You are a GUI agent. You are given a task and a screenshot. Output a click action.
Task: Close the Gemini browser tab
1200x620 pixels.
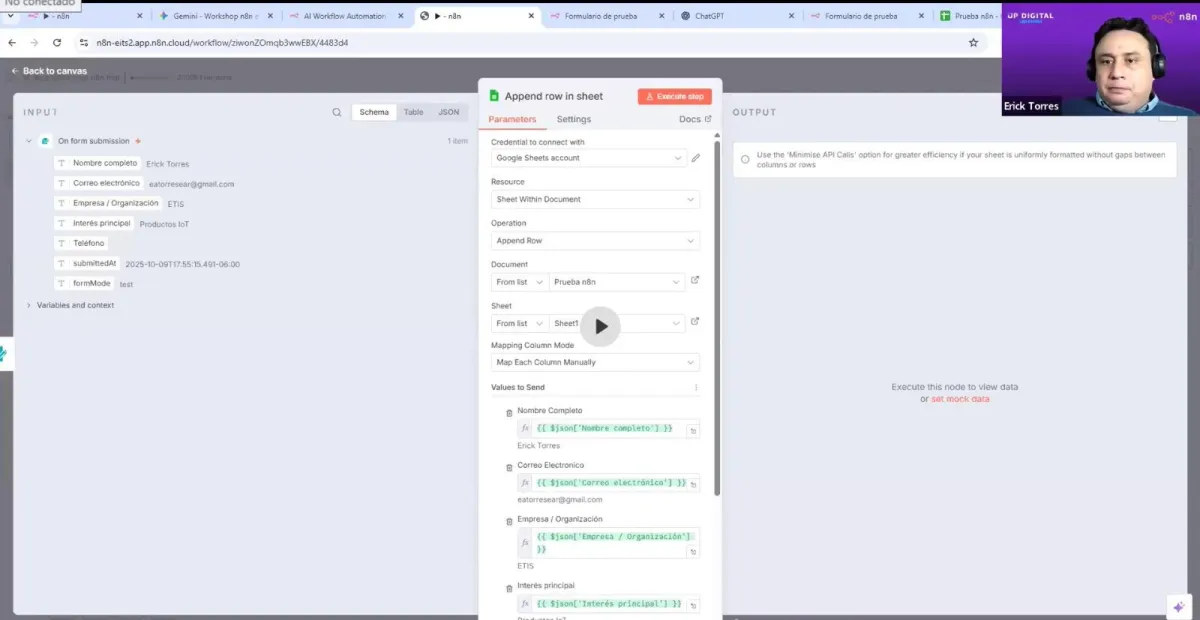271,16
